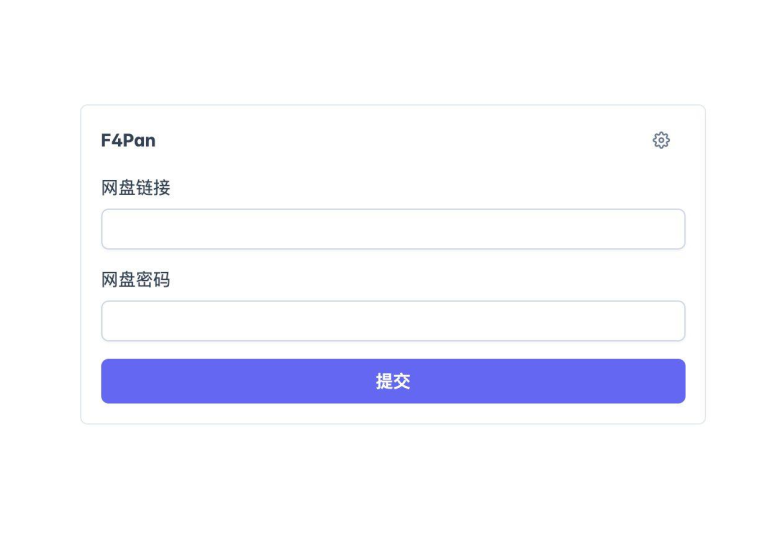Activate the field below 网盘链接
775x550 pixels.
point(393,229)
